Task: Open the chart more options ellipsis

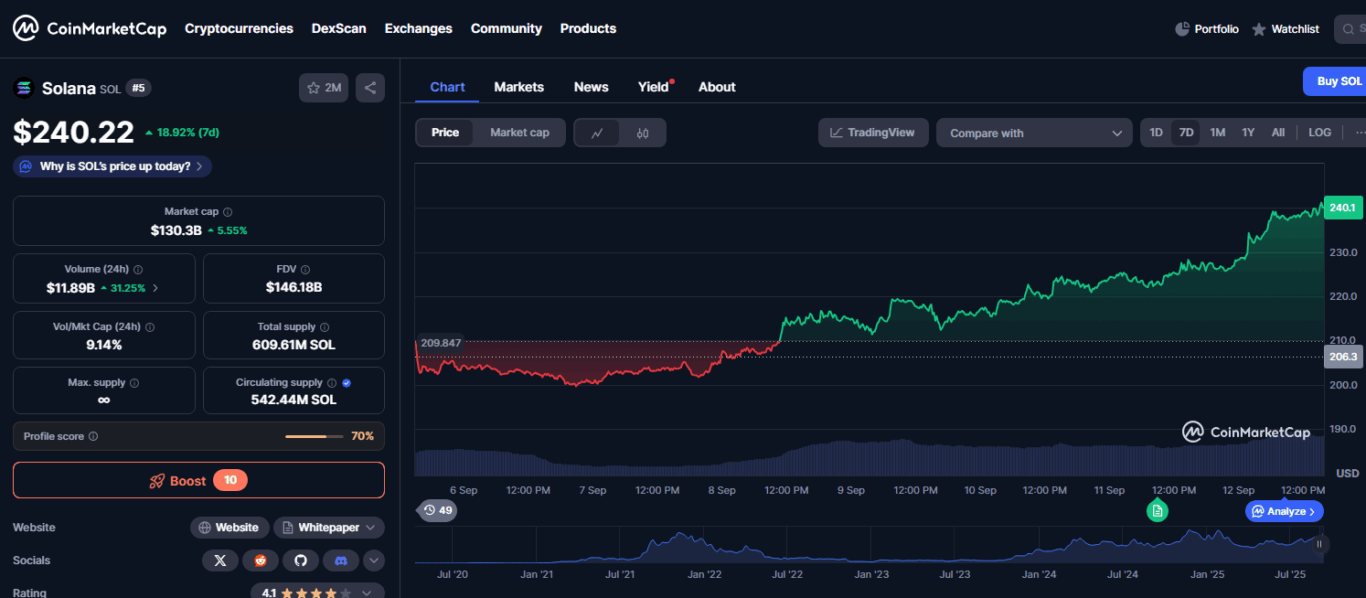Action: pyautogui.click(x=1359, y=133)
